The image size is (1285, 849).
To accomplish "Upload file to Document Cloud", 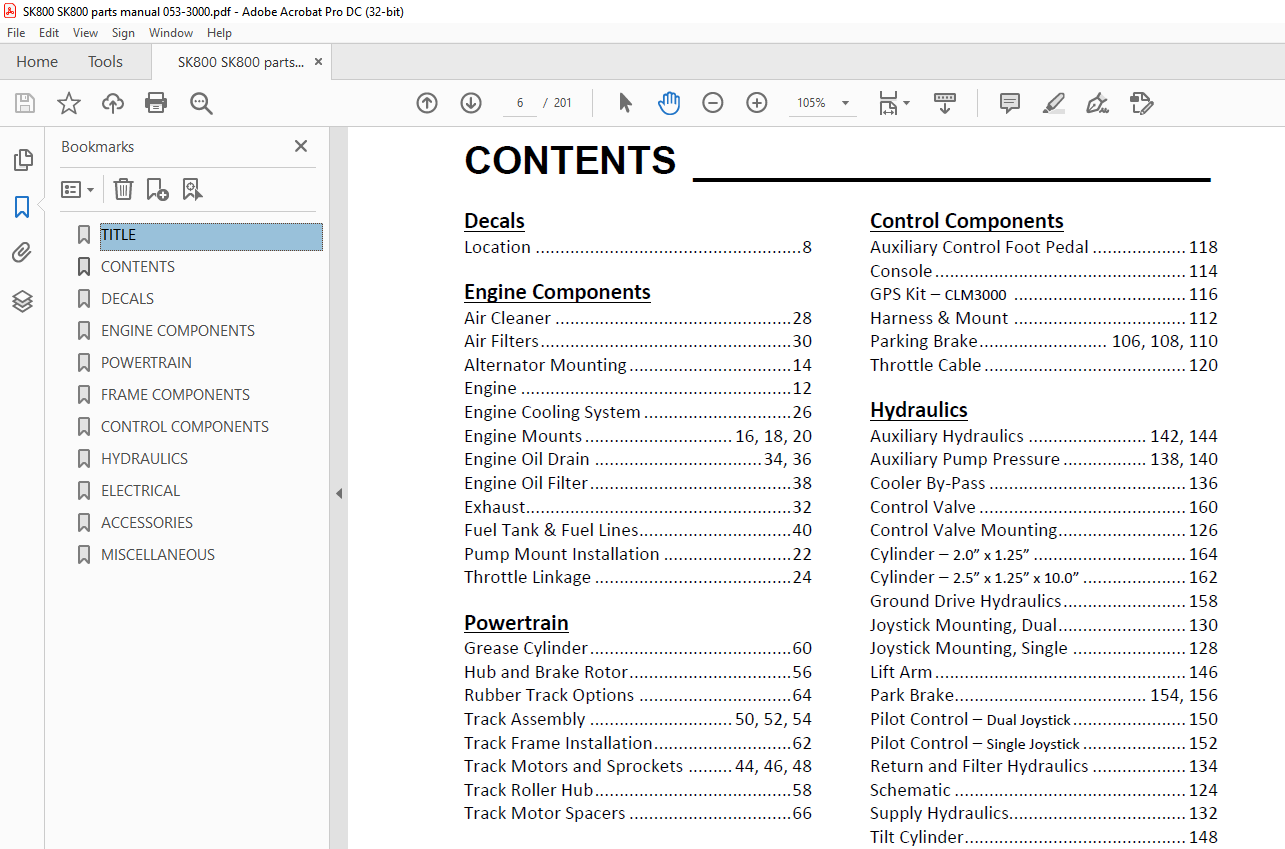I will (x=113, y=103).
